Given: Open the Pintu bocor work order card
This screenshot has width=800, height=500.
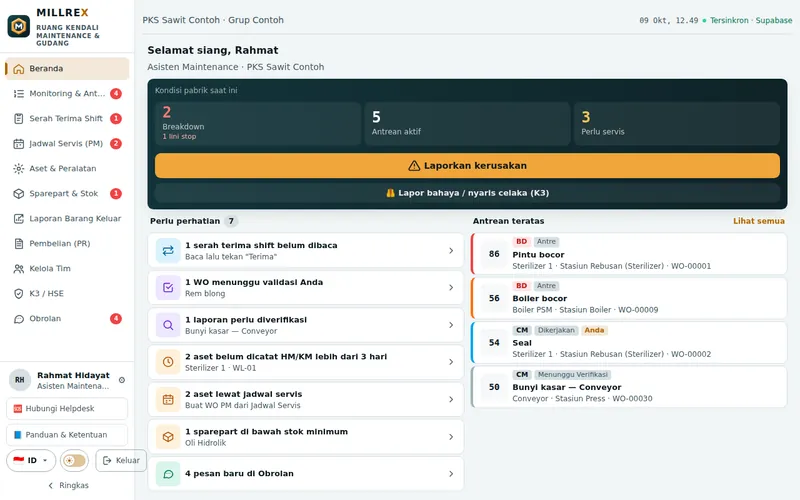Looking at the screenshot, I should point(629,254).
